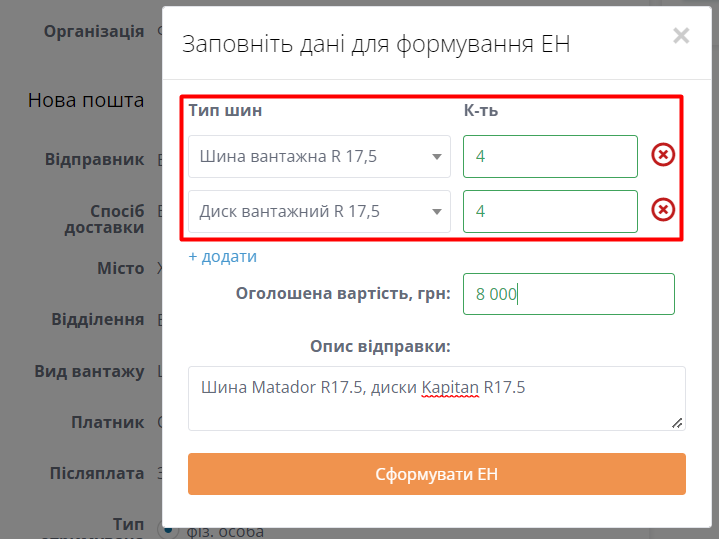Click the Тип шин column header
719x539 pixels.
pos(225,110)
